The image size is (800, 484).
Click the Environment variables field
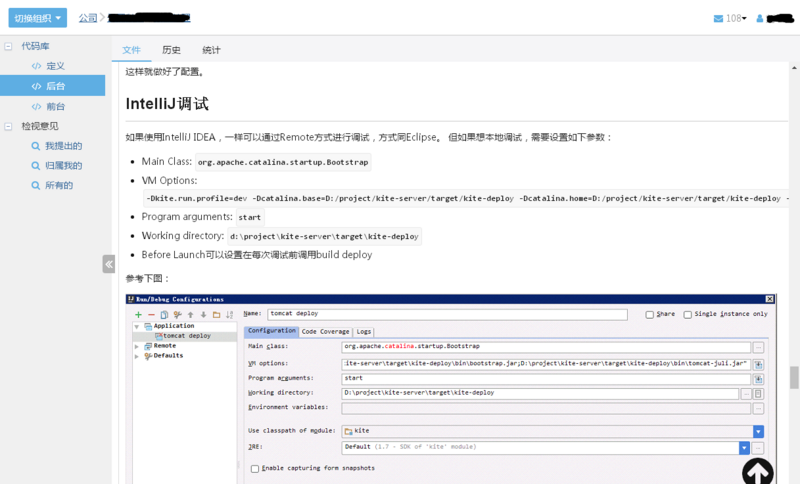(x=546, y=408)
